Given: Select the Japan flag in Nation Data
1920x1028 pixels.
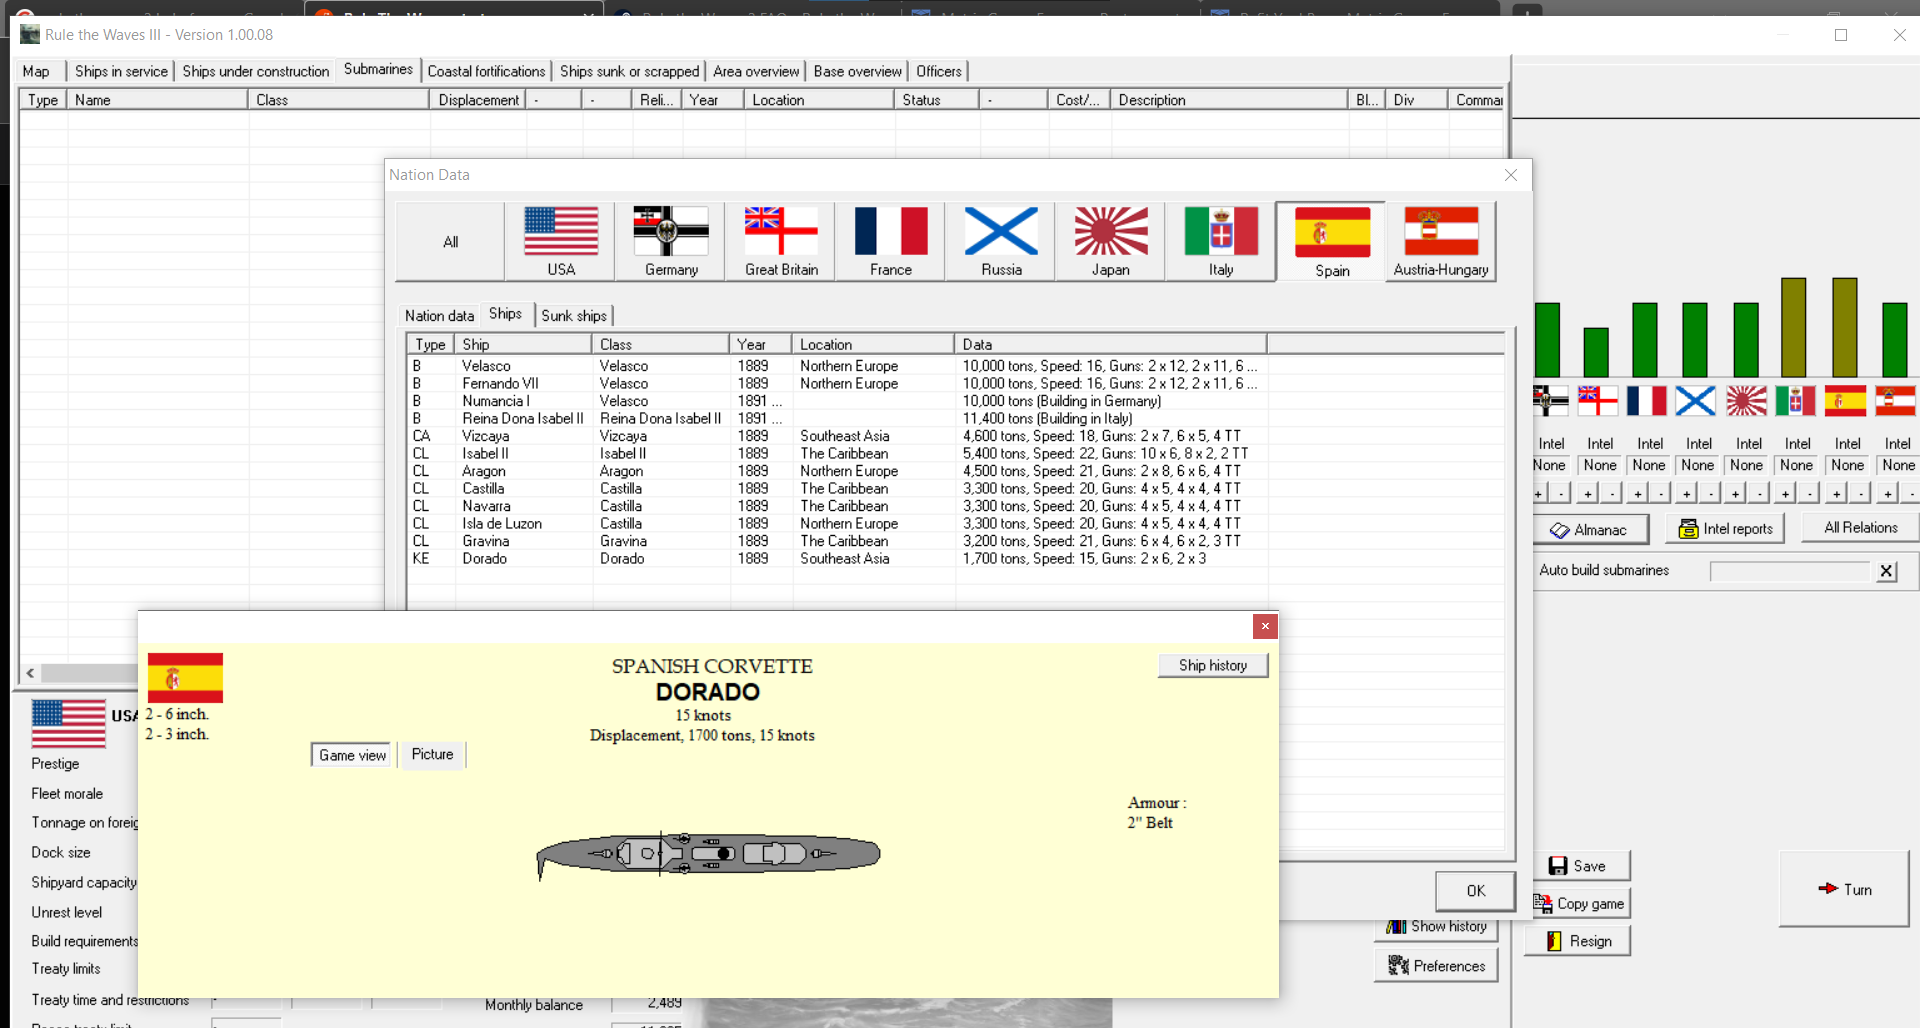Looking at the screenshot, I should (1111, 241).
